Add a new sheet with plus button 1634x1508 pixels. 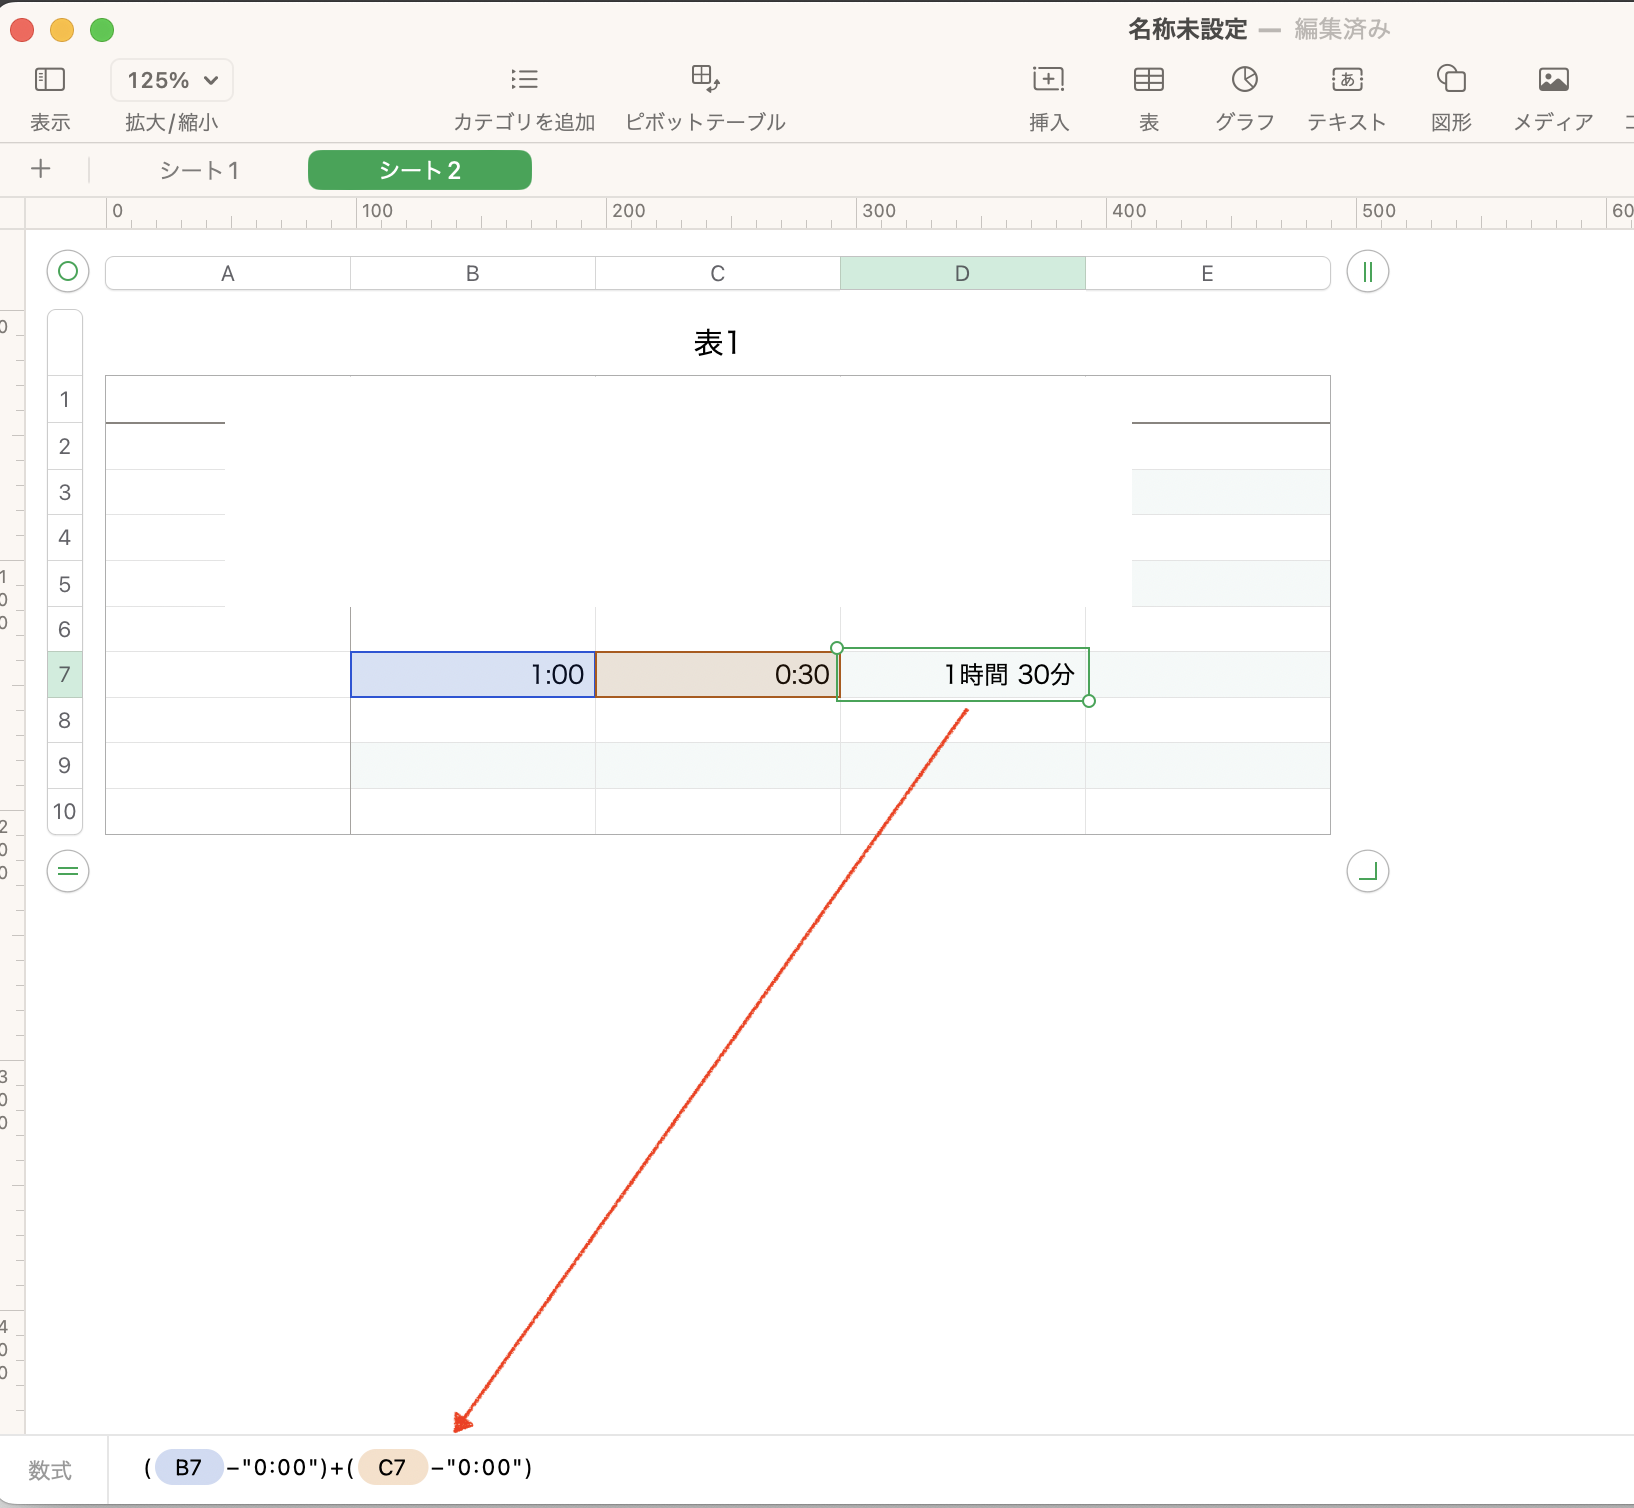(41, 169)
